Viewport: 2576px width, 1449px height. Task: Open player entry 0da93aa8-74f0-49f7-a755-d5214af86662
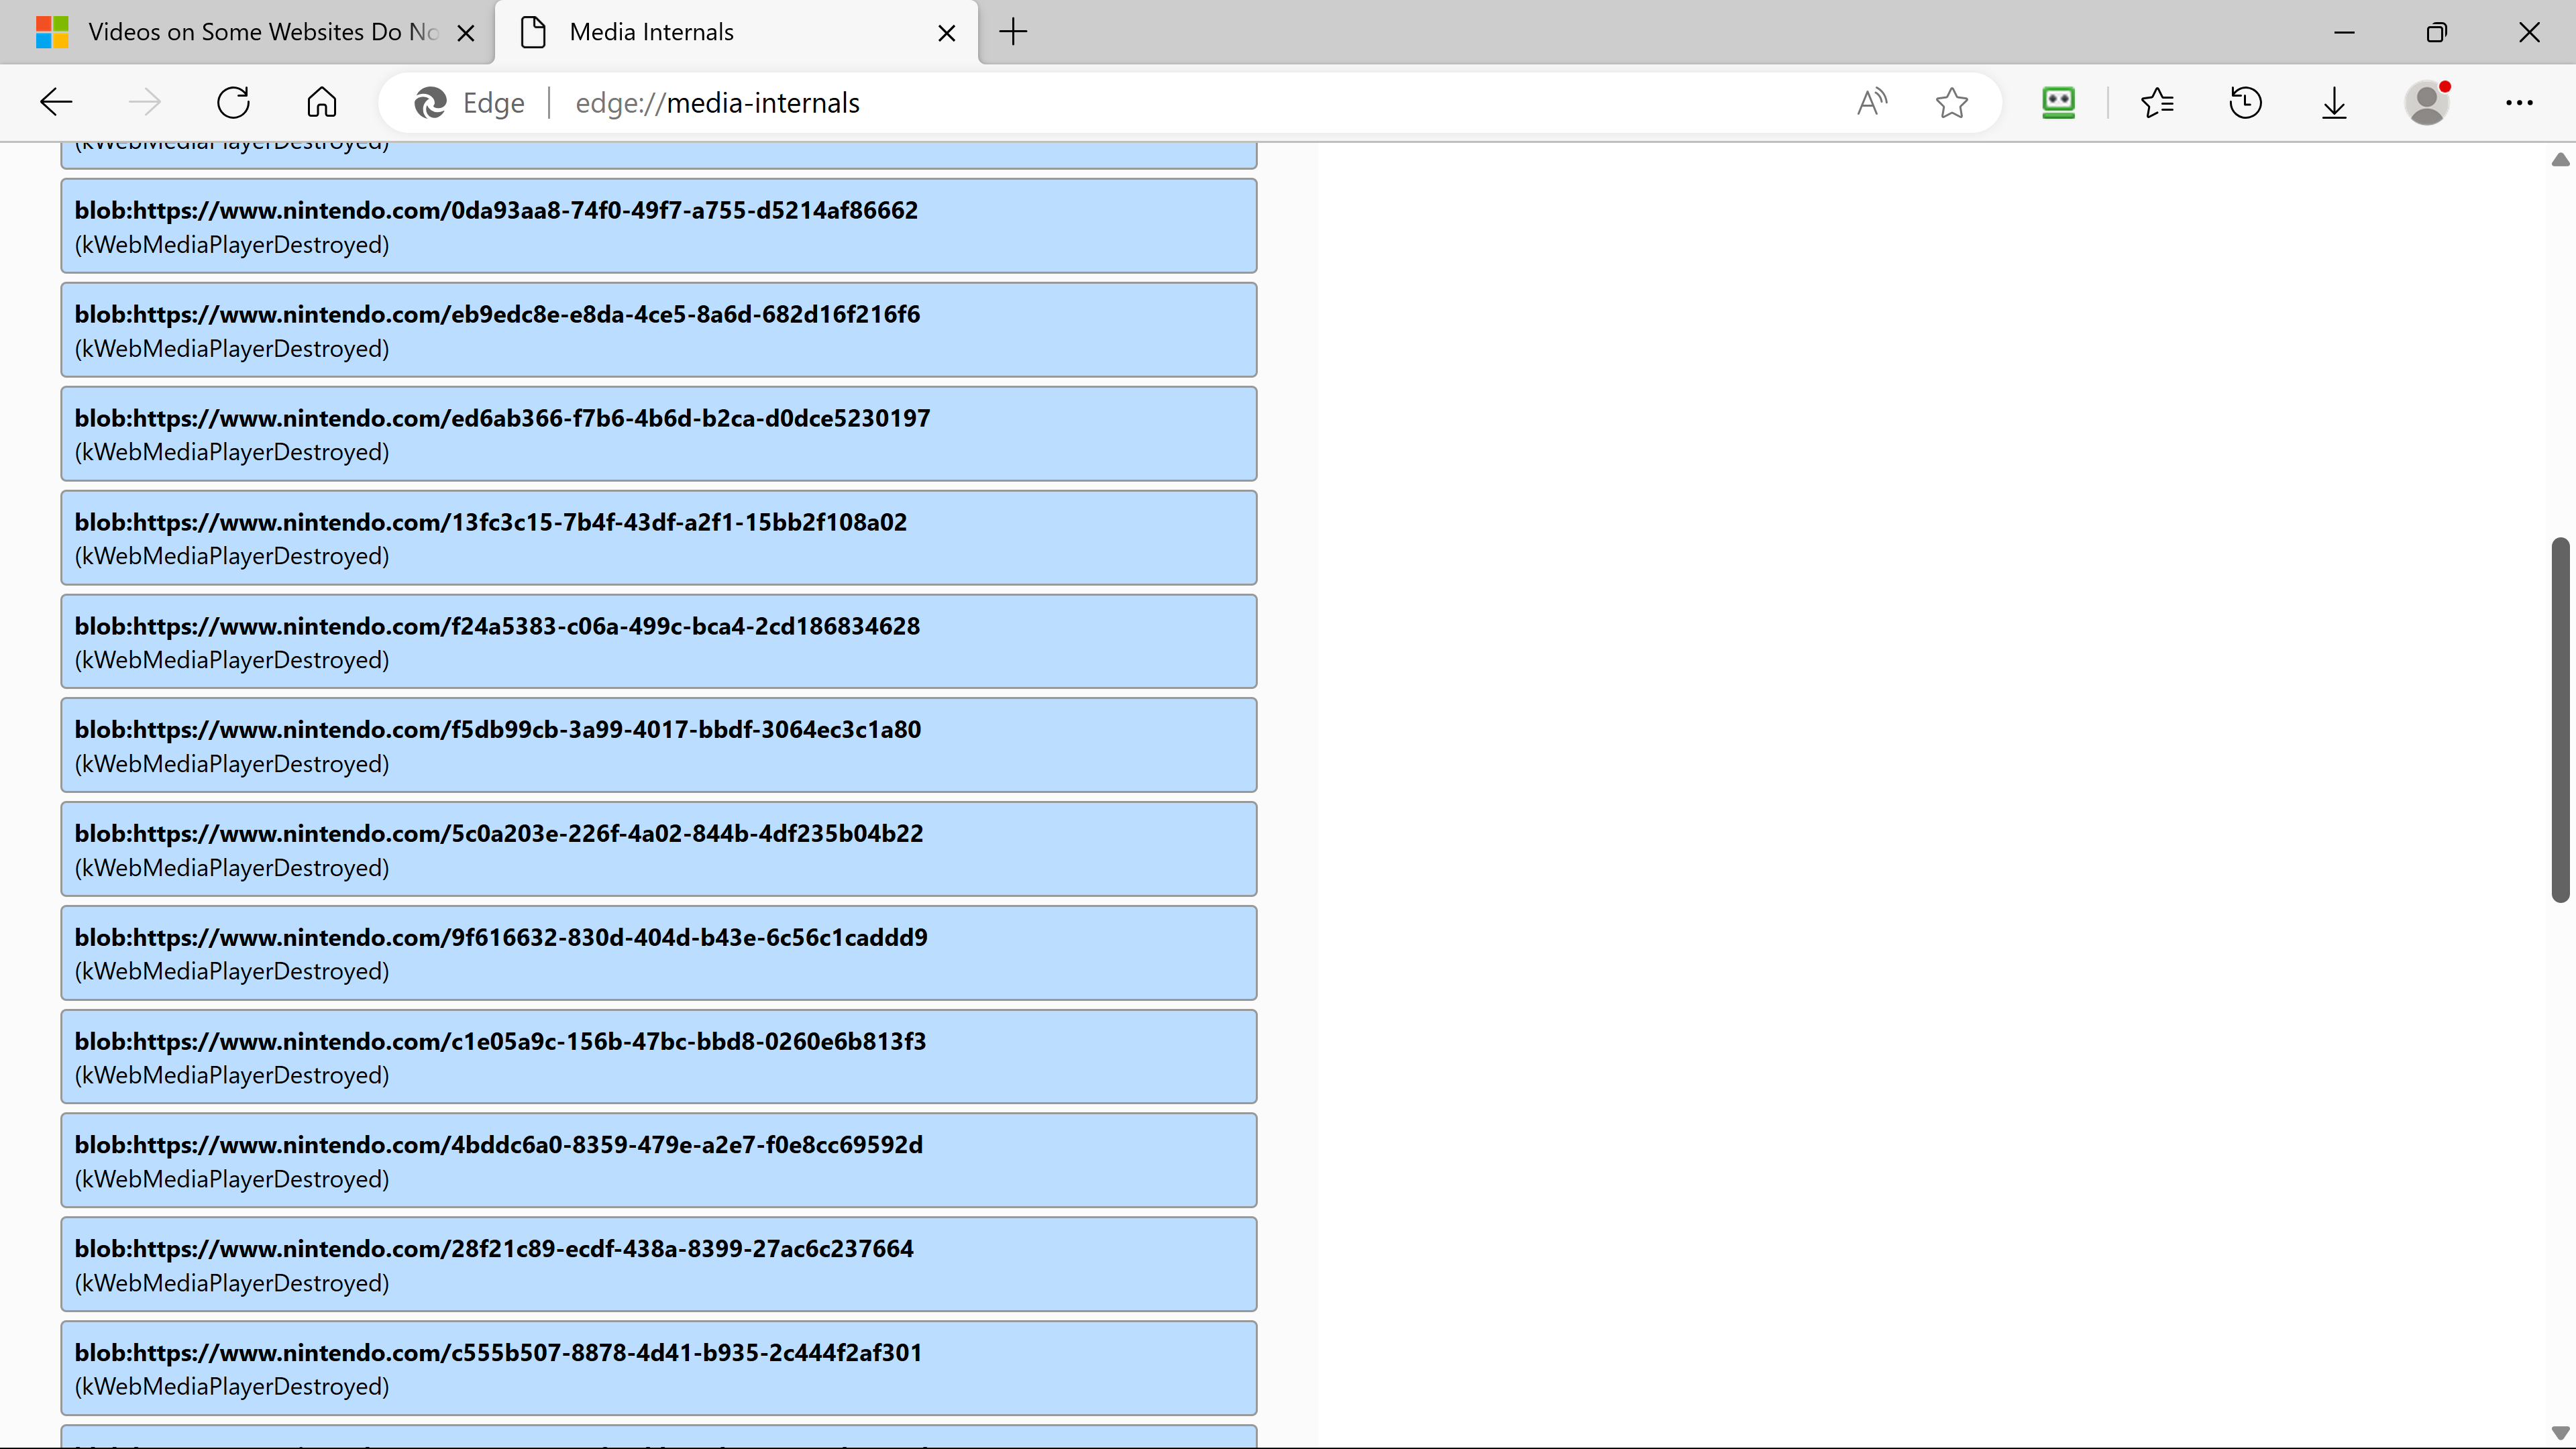click(x=658, y=226)
